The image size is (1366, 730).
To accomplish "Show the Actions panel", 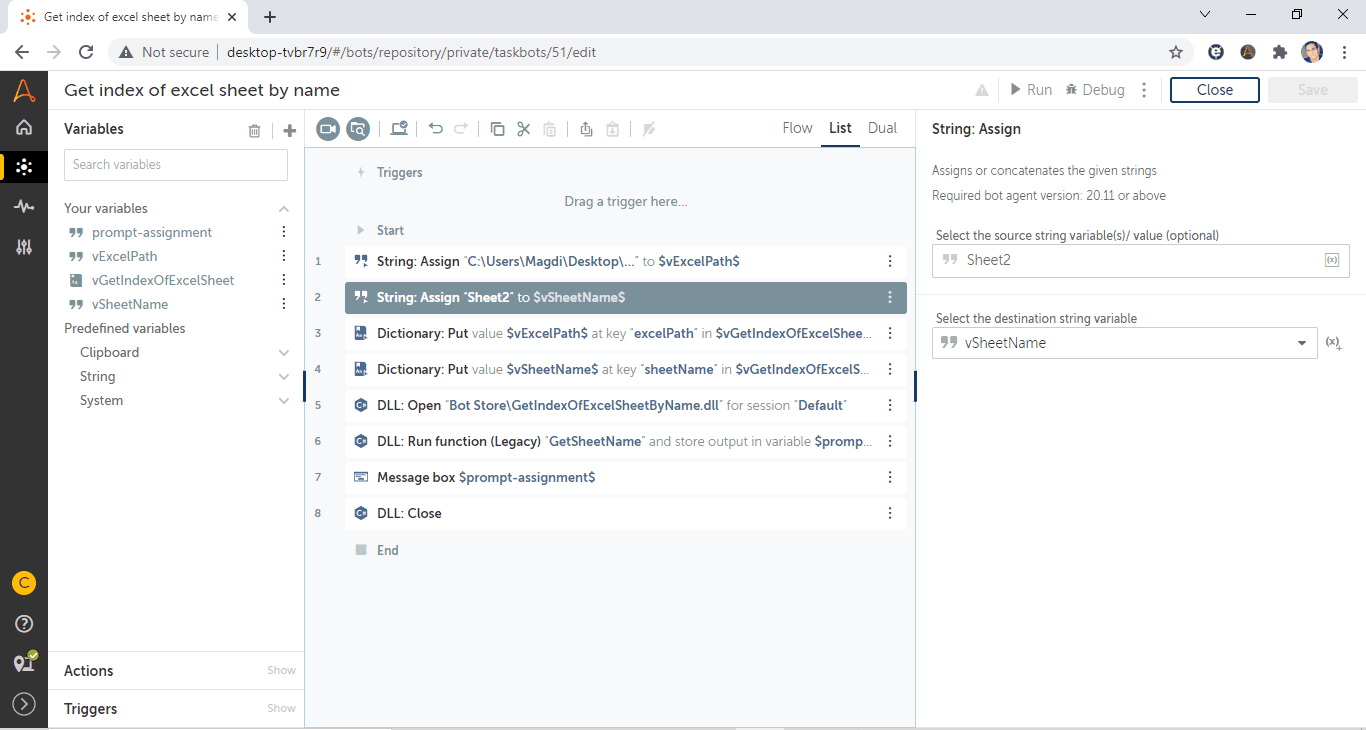I will (x=281, y=671).
